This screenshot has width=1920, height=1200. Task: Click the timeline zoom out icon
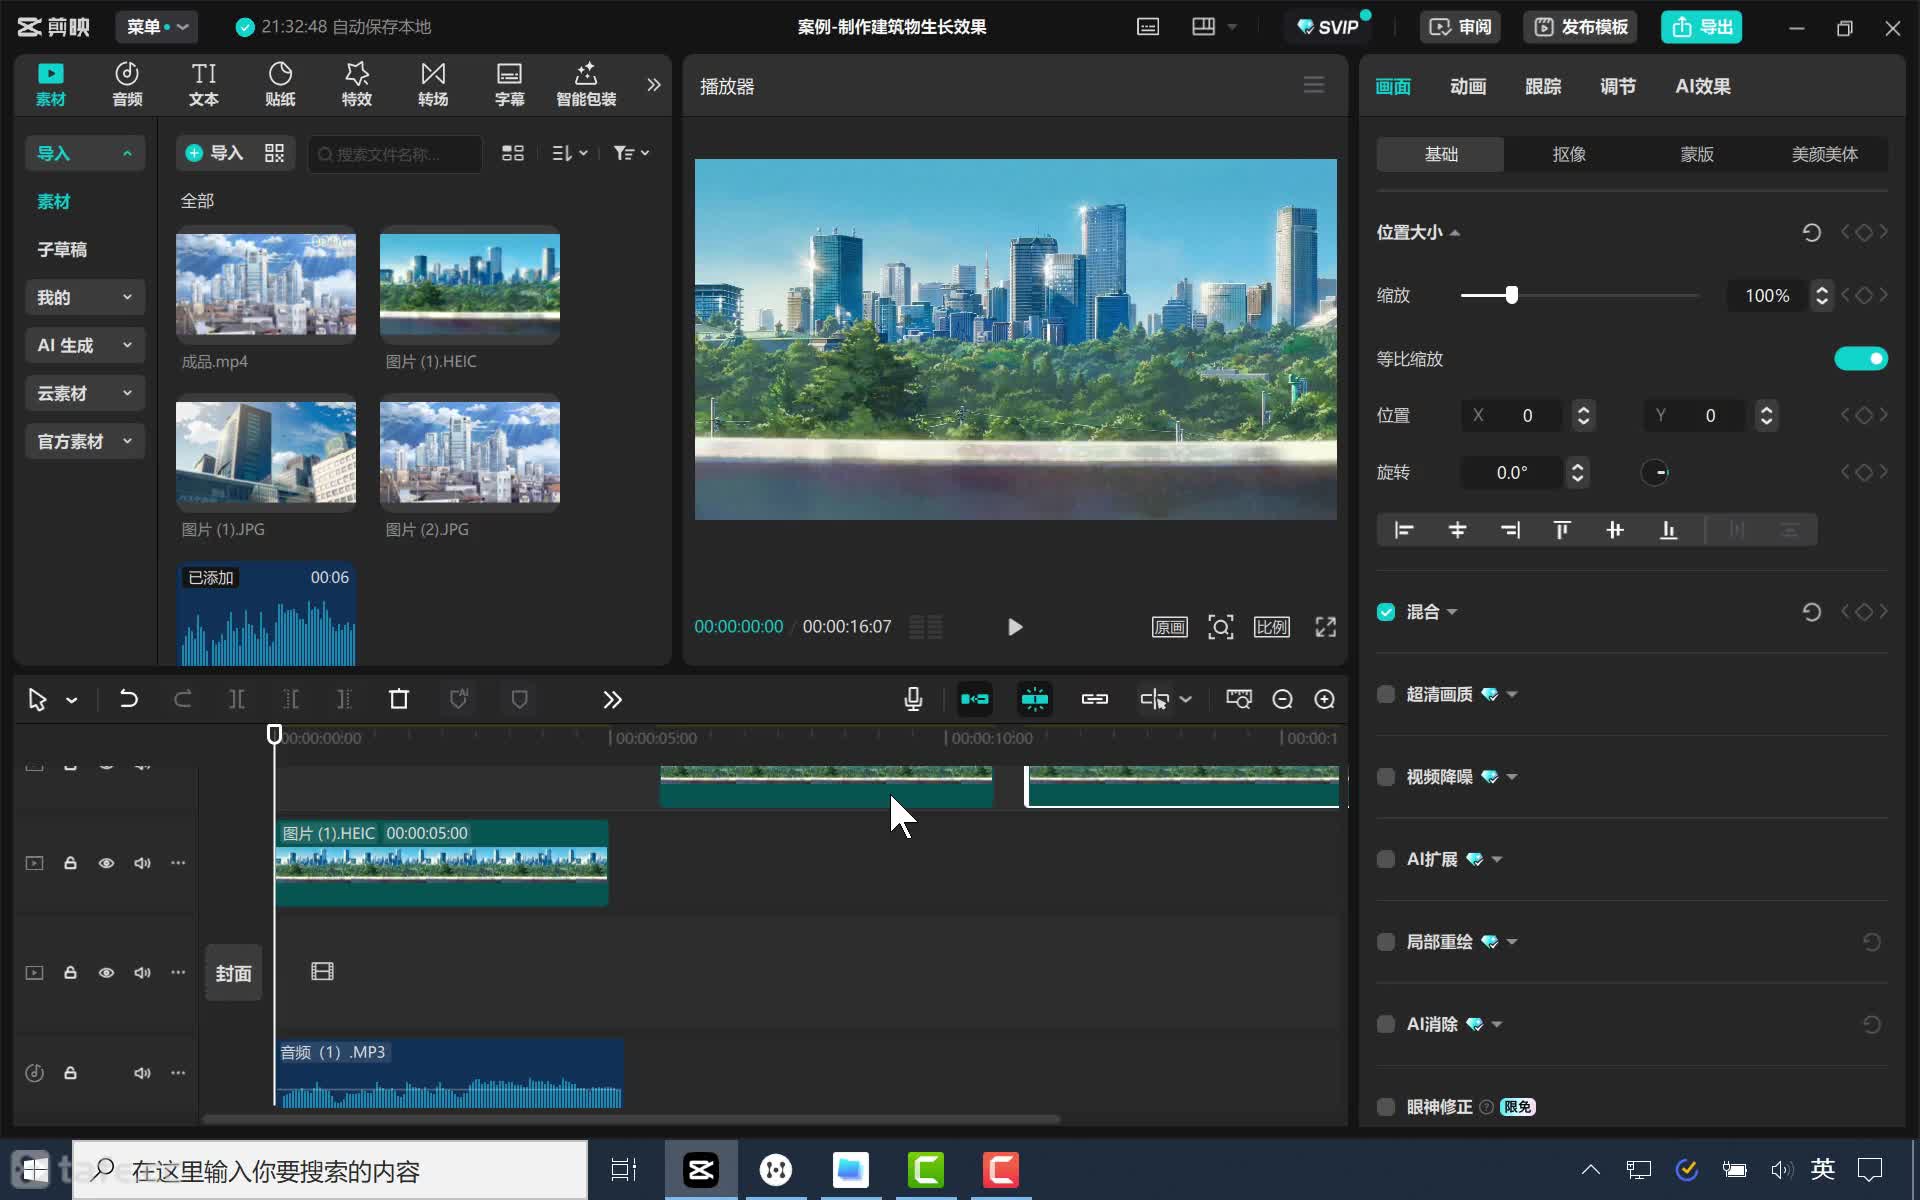pyautogui.click(x=1283, y=699)
